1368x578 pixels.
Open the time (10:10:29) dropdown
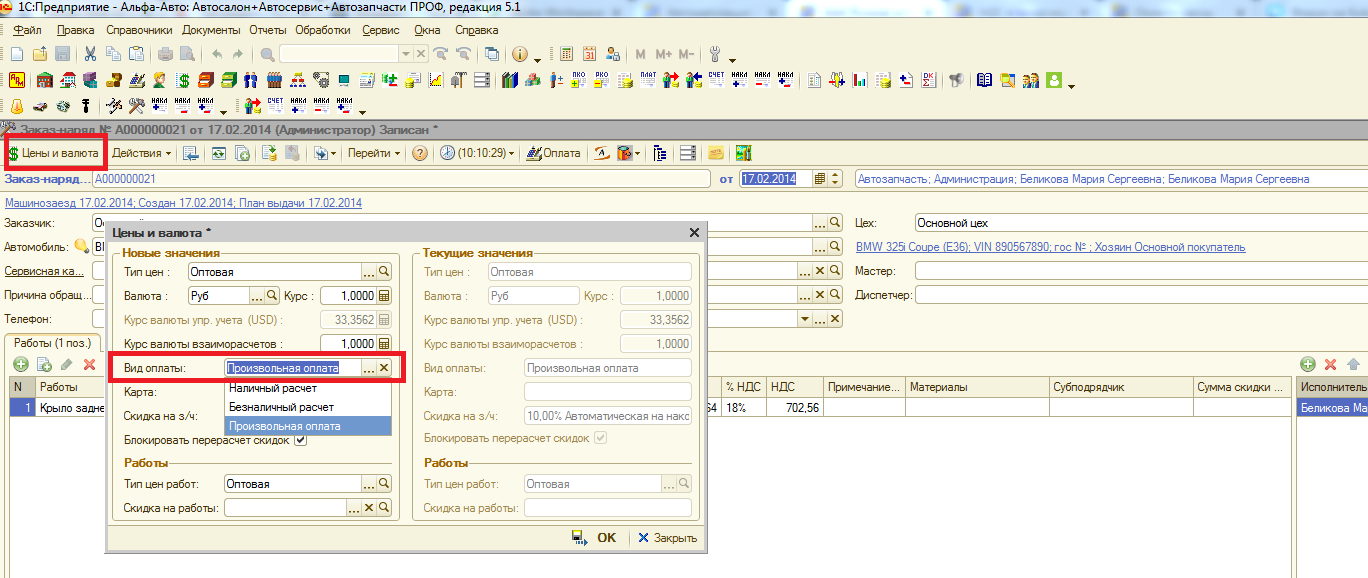[x=478, y=153]
